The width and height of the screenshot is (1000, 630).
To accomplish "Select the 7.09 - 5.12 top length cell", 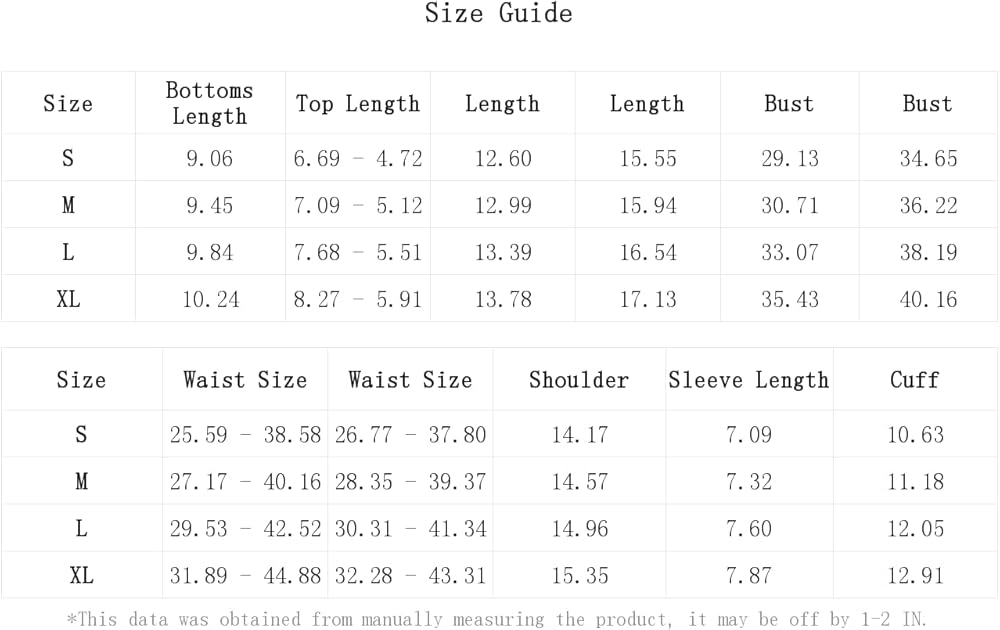I will [358, 205].
